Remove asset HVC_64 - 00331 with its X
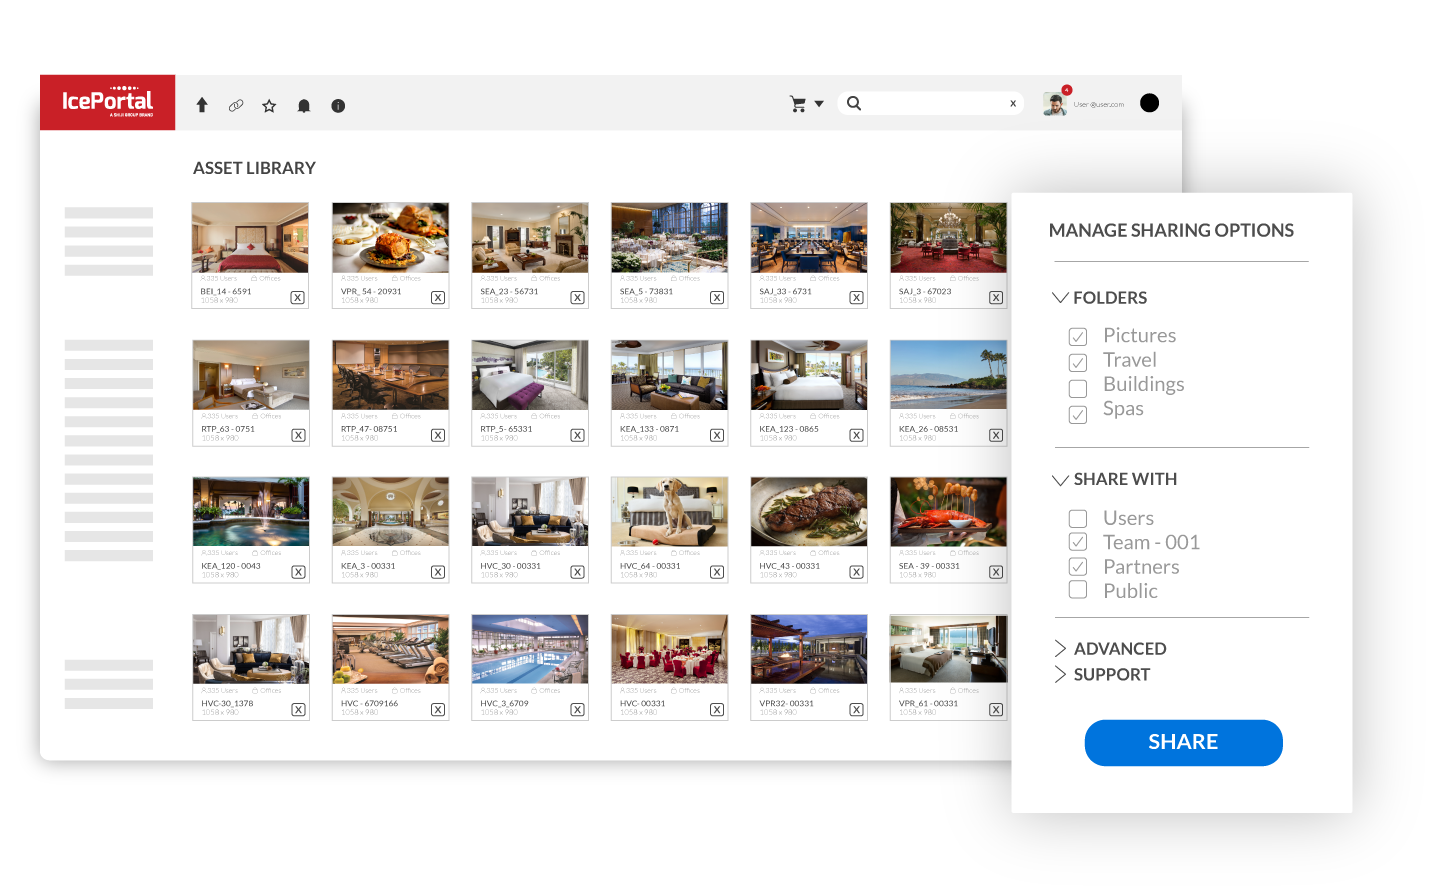Image resolution: width=1430 pixels, height=890 pixels. (717, 572)
